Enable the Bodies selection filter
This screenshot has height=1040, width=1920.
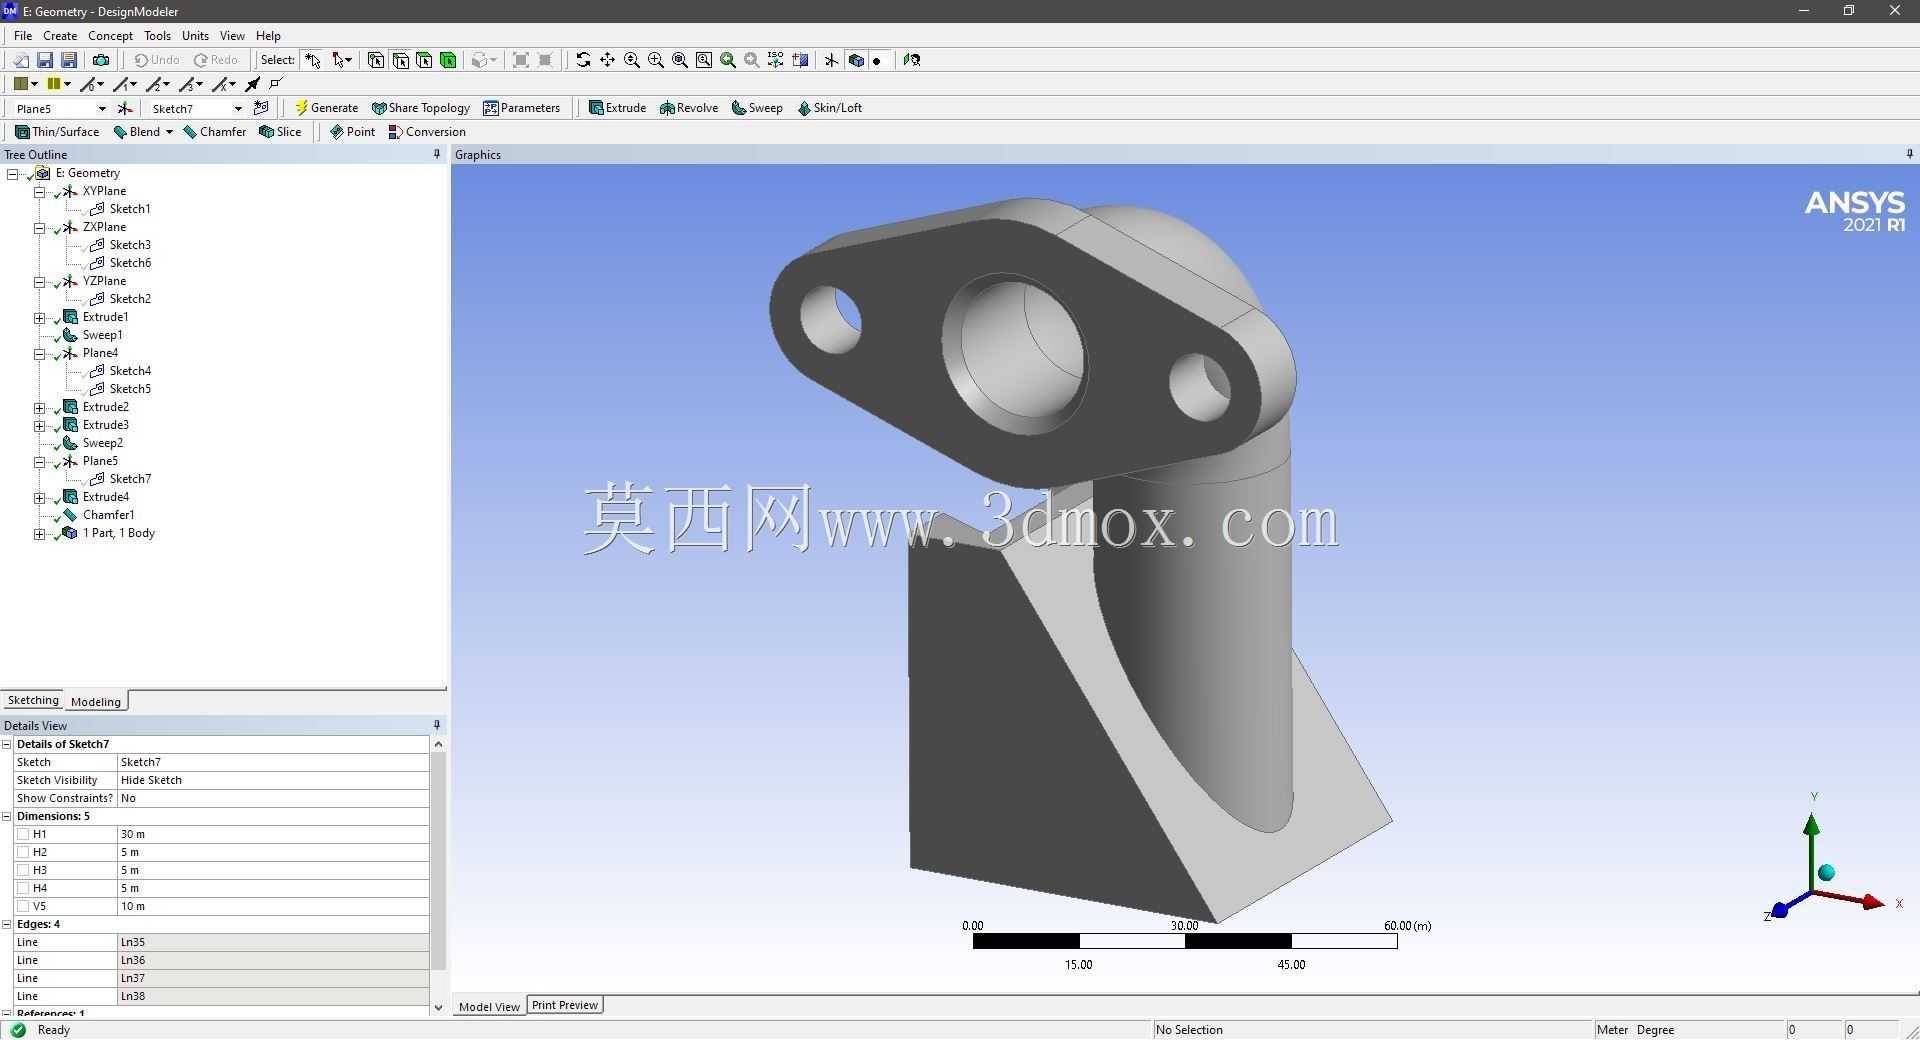click(448, 60)
